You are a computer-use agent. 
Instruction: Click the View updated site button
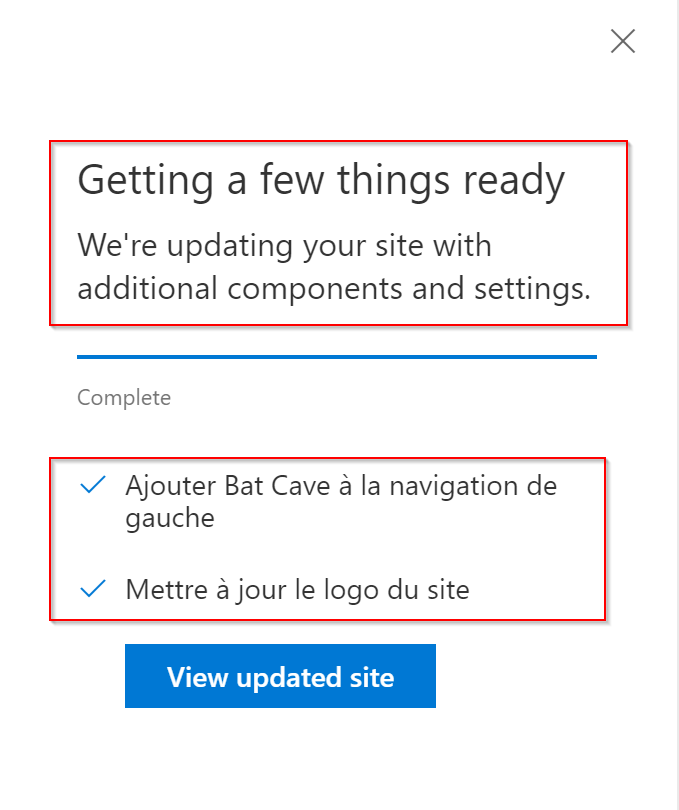click(280, 676)
